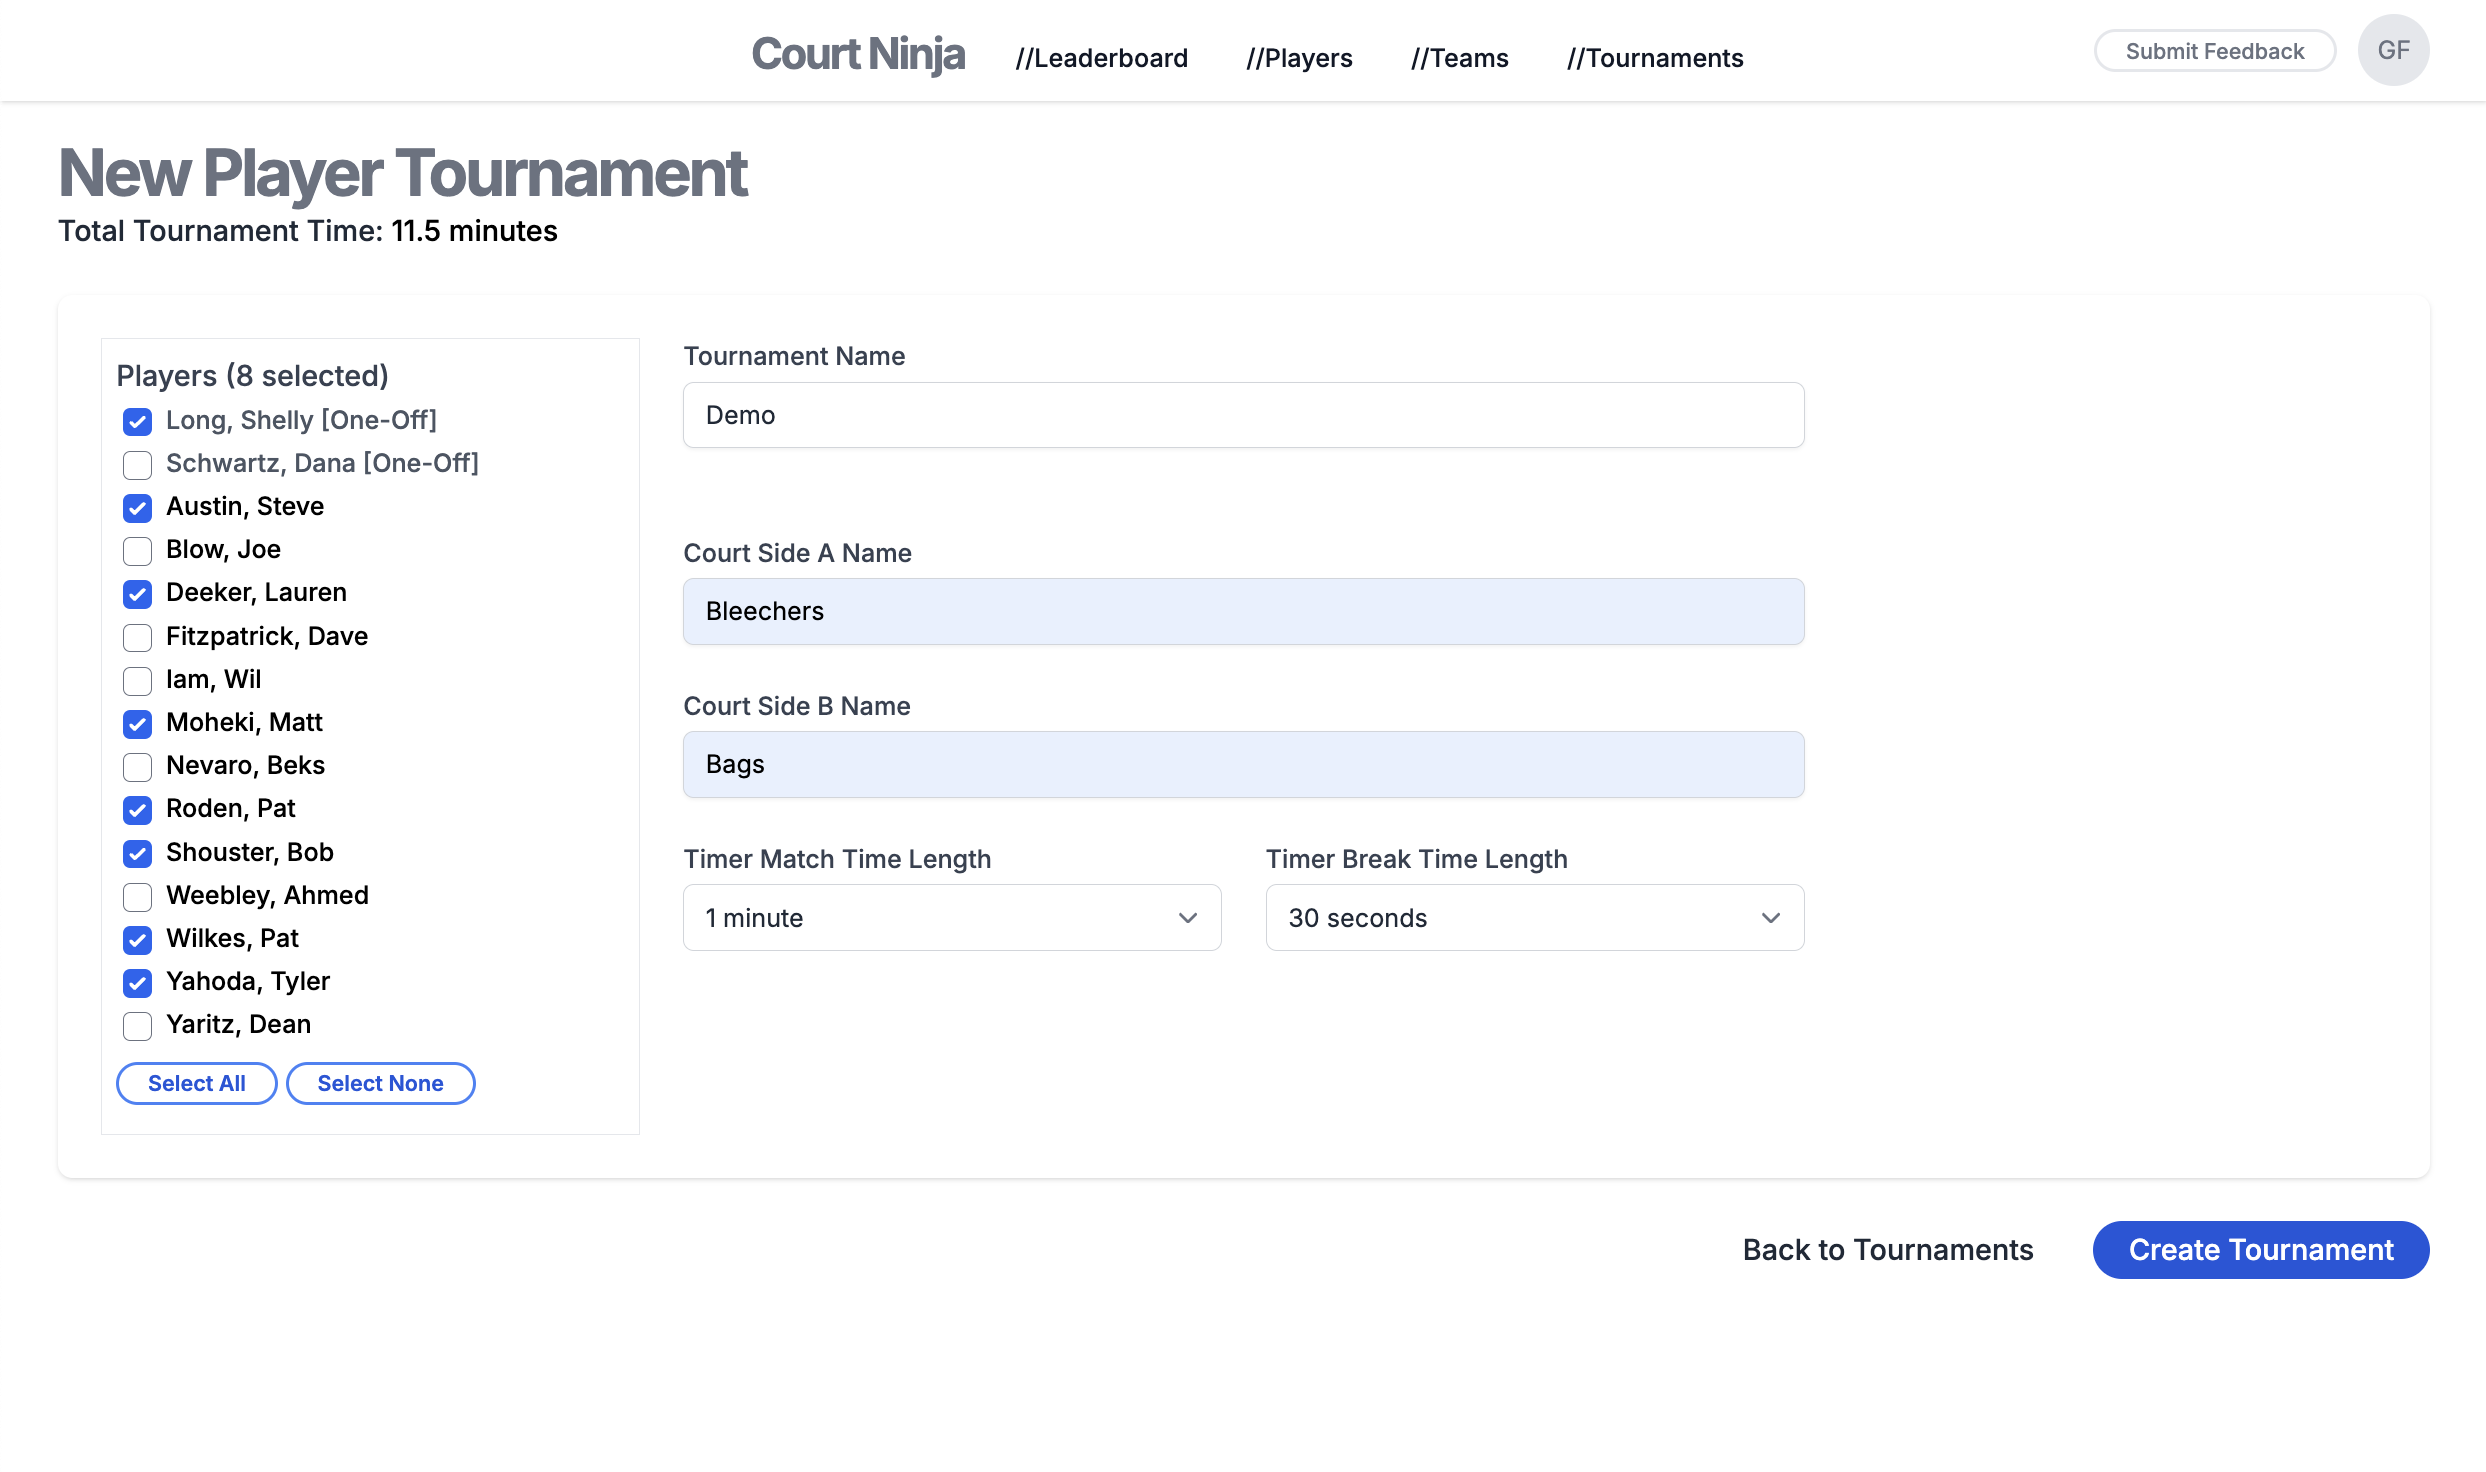Screen dimensions: 2486x1472
Task: Click the Select All players button
Action: coord(196,1084)
